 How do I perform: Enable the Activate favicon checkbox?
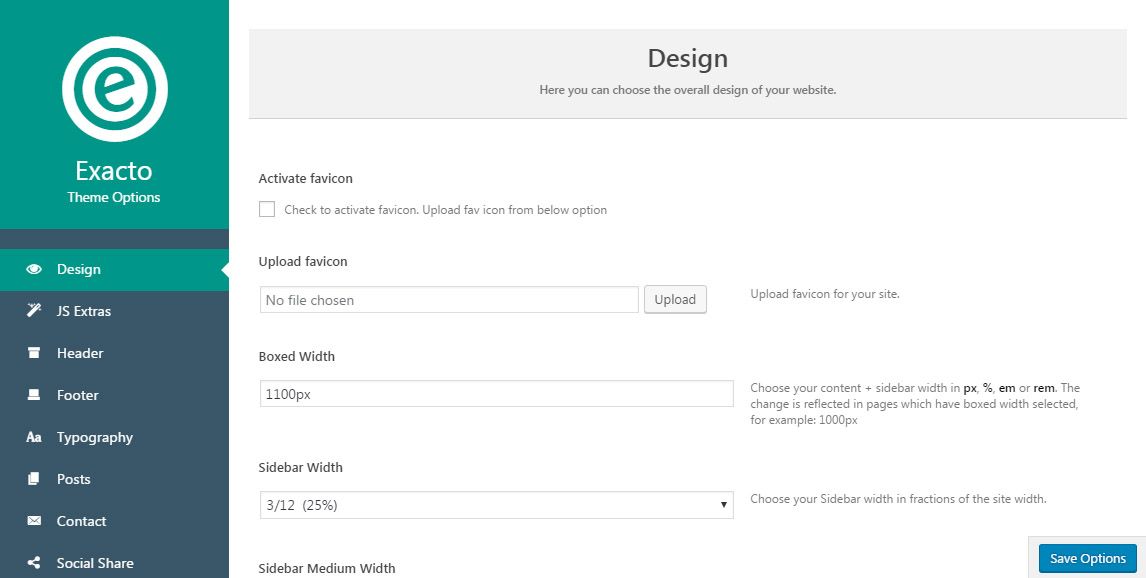[x=267, y=209]
